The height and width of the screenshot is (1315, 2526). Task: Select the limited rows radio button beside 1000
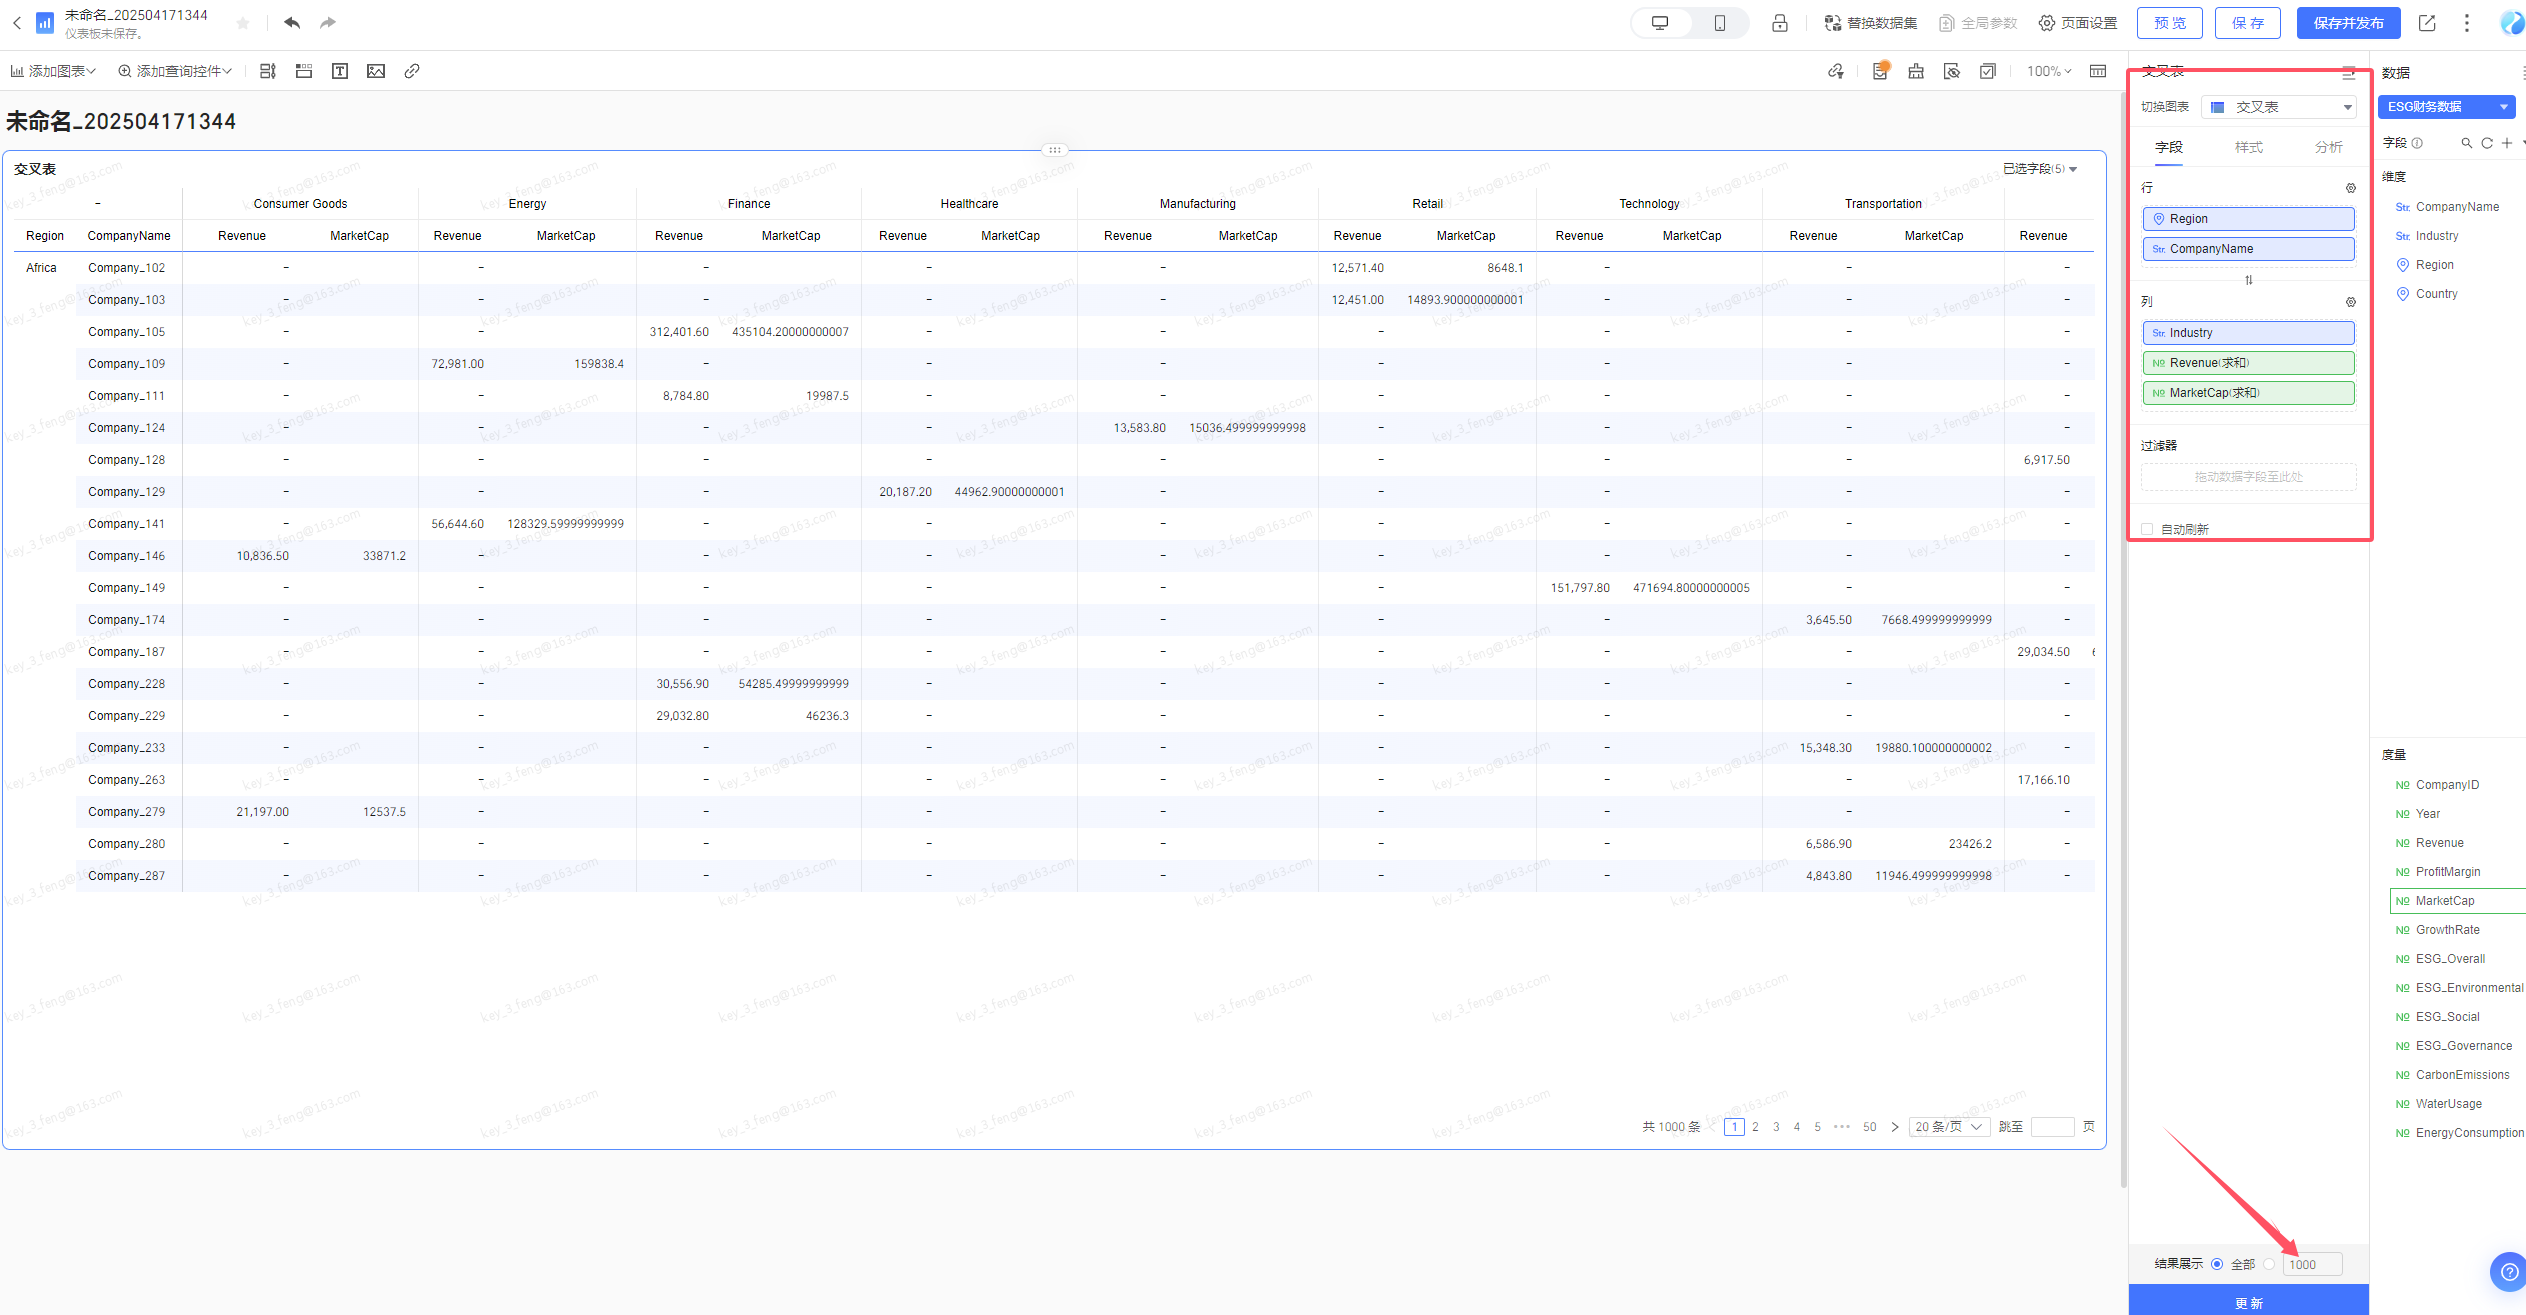[x=2269, y=1264]
